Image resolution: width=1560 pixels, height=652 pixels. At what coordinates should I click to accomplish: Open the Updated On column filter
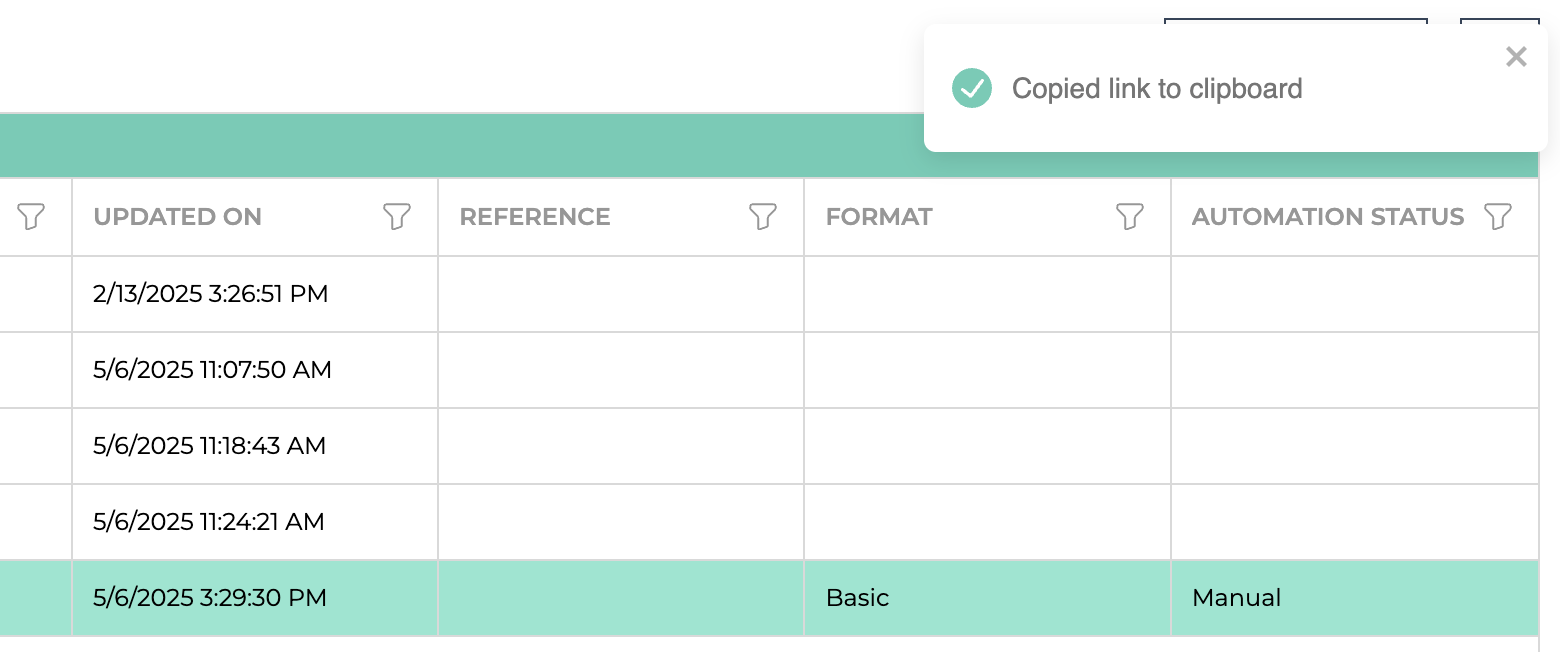coord(397,216)
